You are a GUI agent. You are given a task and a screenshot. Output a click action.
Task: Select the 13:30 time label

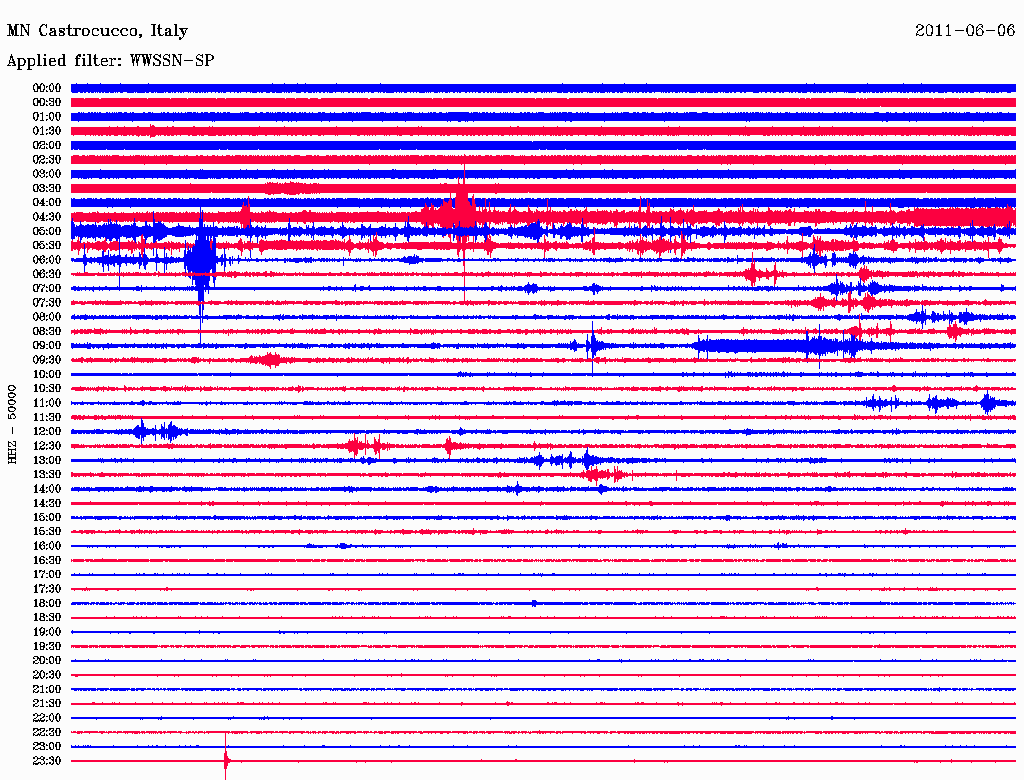pyautogui.click(x=47, y=474)
